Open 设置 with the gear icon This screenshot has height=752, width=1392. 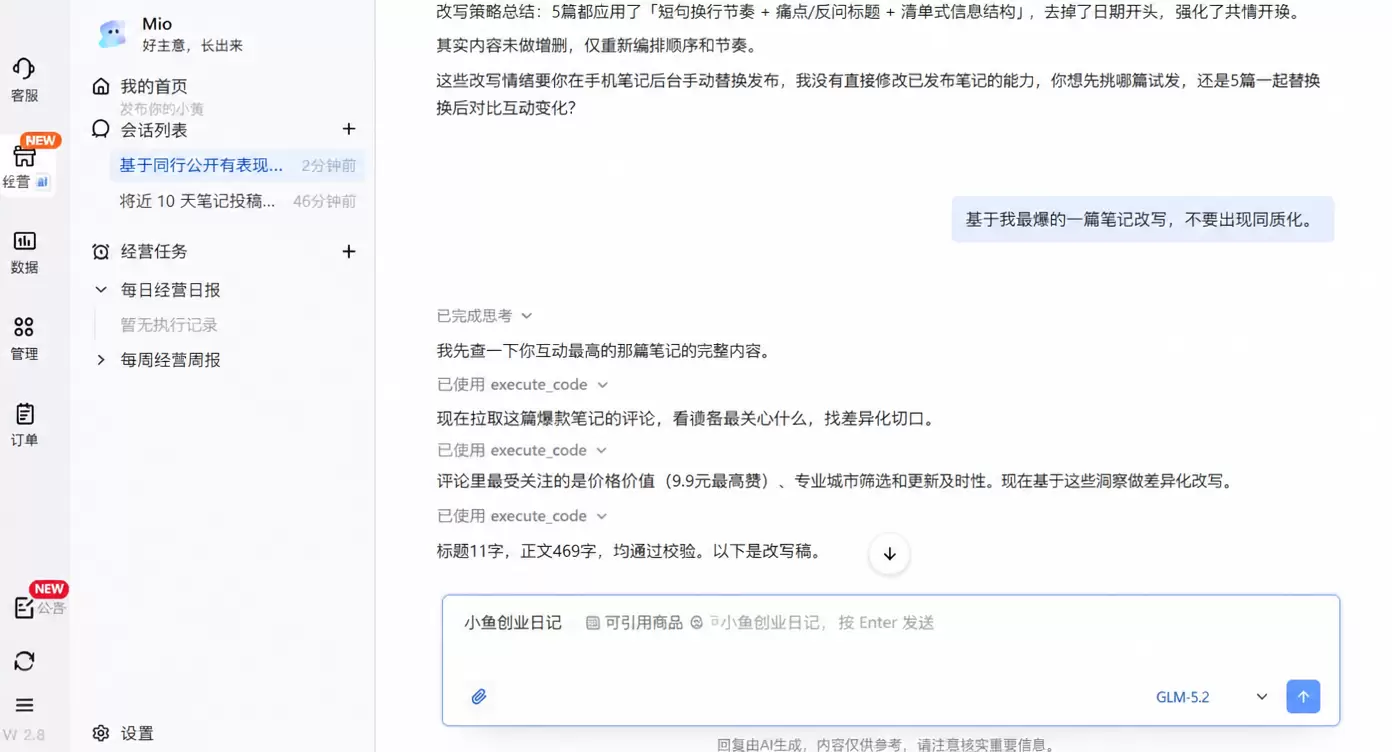[101, 733]
